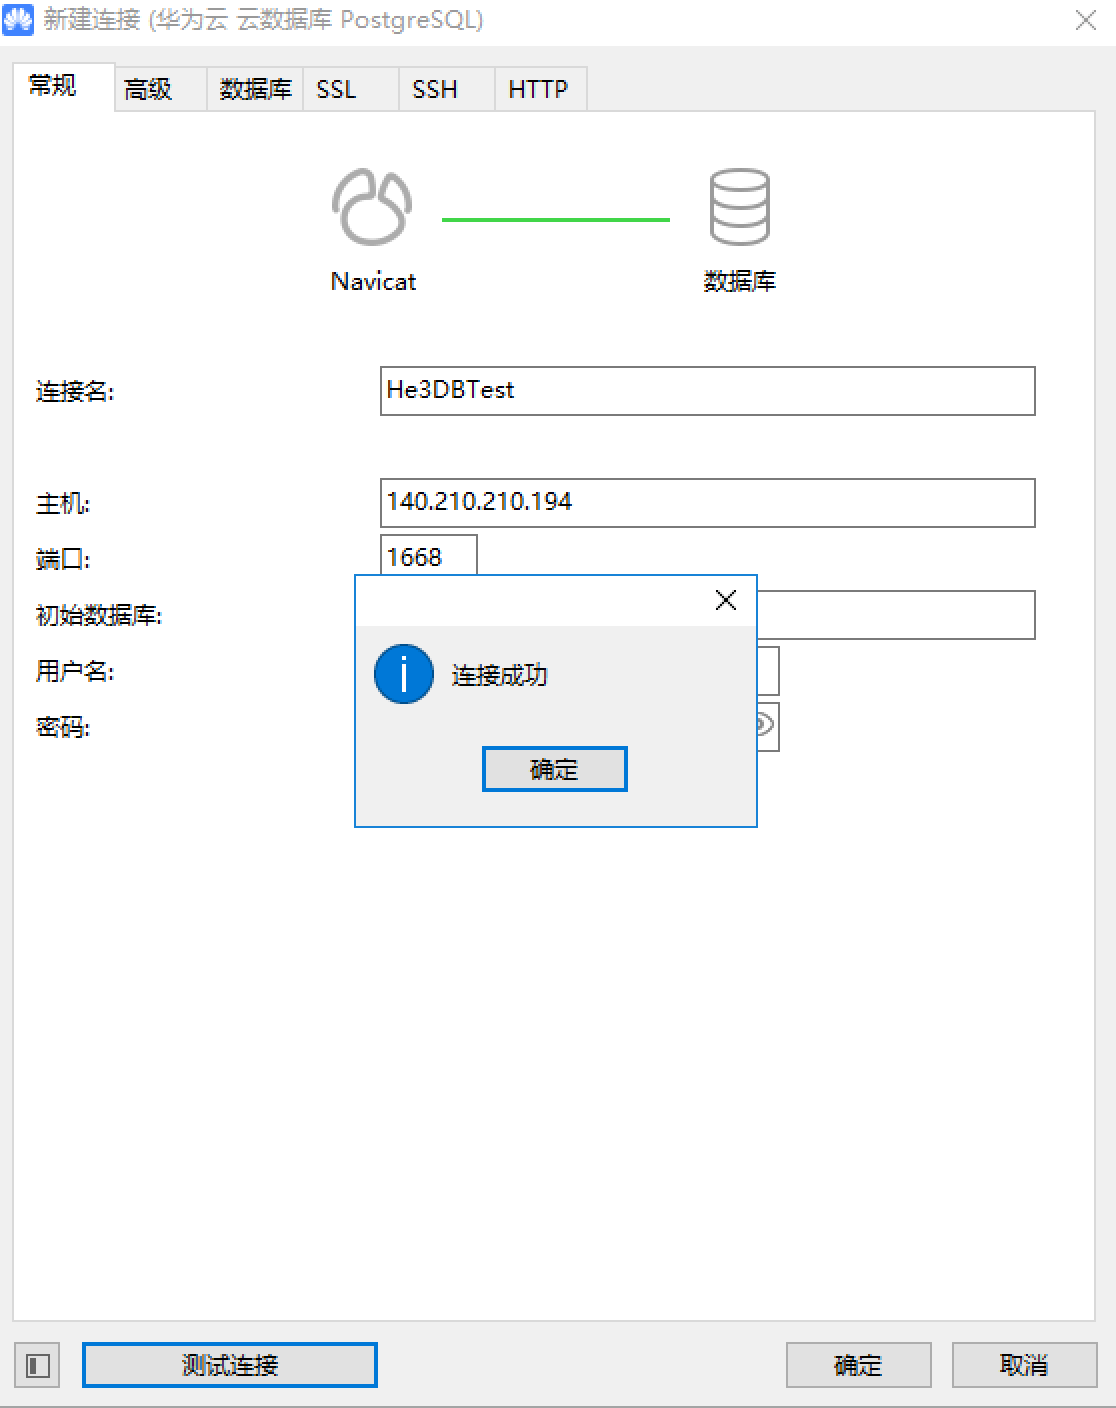Click the 数据库 database cylinder icon

click(739, 207)
